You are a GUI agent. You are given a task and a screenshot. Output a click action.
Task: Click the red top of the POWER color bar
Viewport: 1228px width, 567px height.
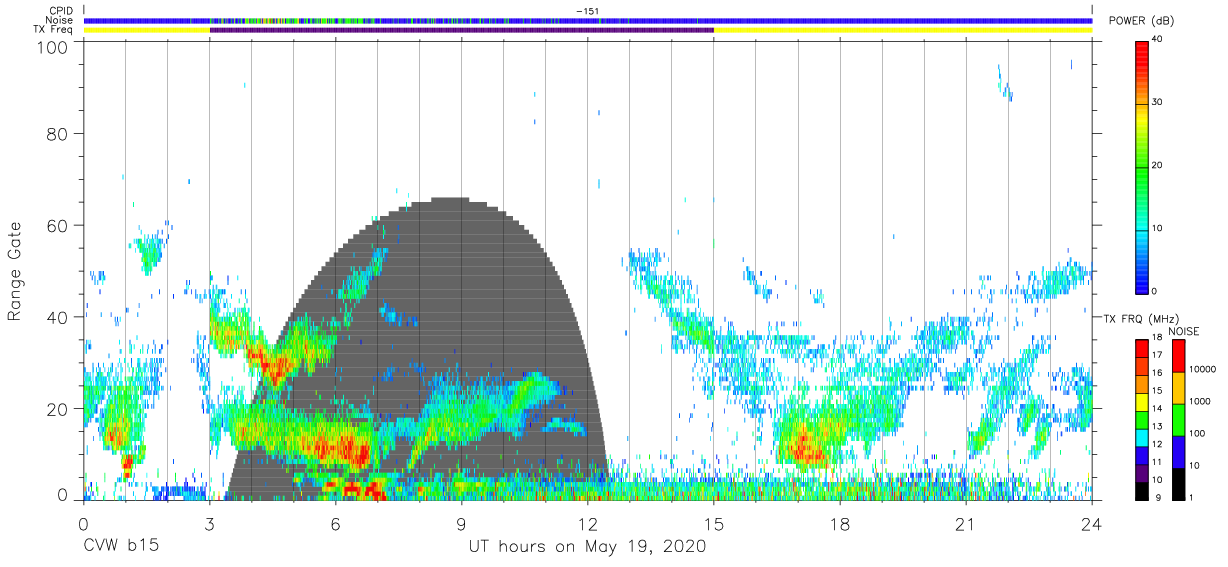click(x=1142, y=55)
